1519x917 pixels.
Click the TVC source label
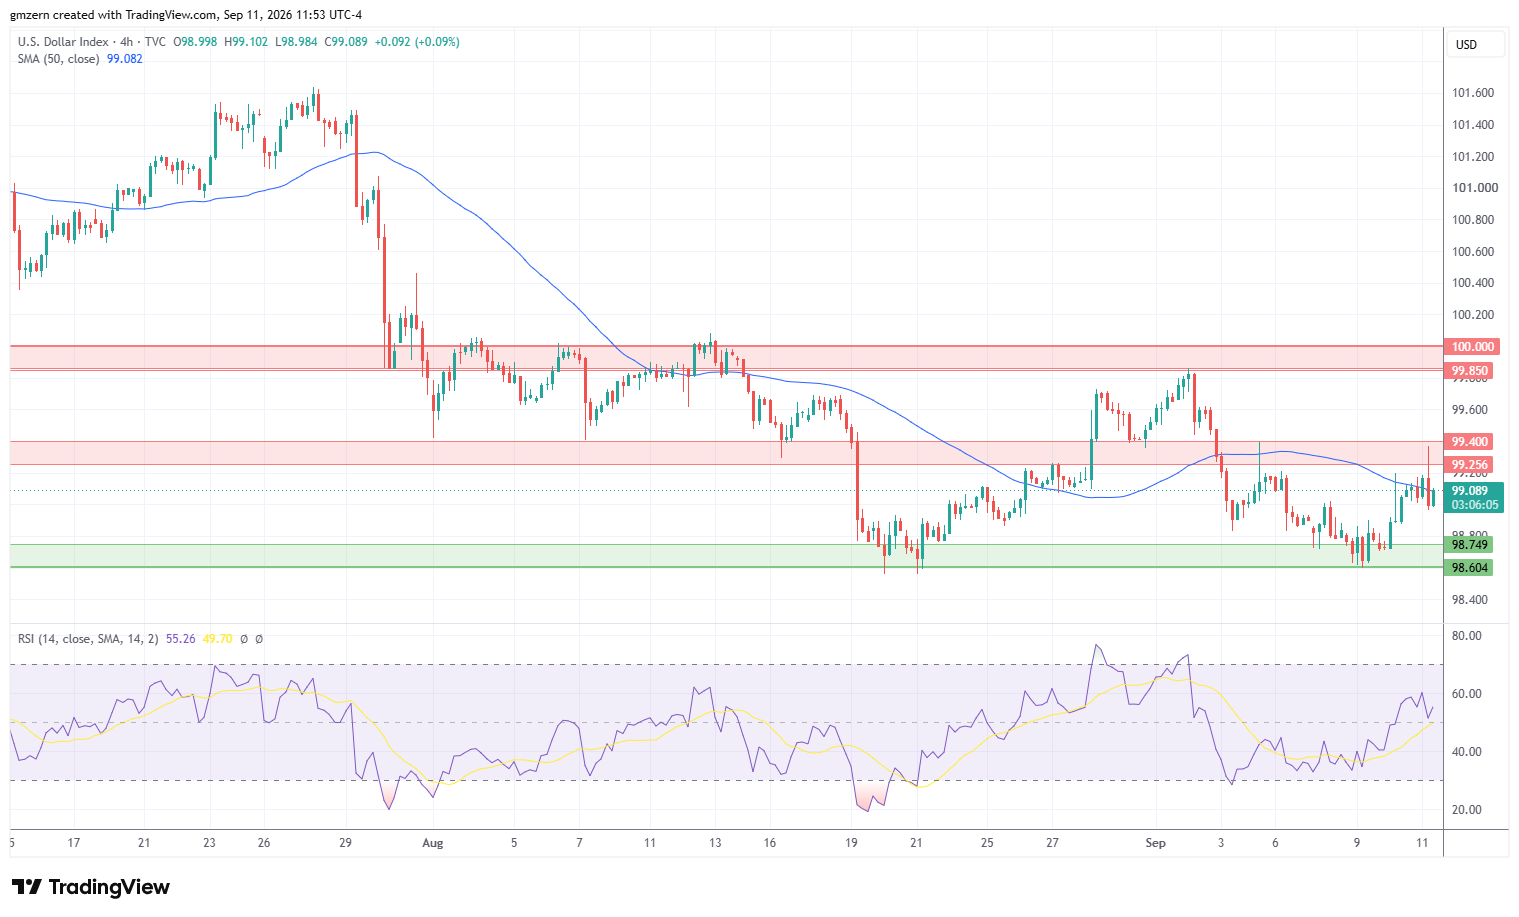coord(155,42)
